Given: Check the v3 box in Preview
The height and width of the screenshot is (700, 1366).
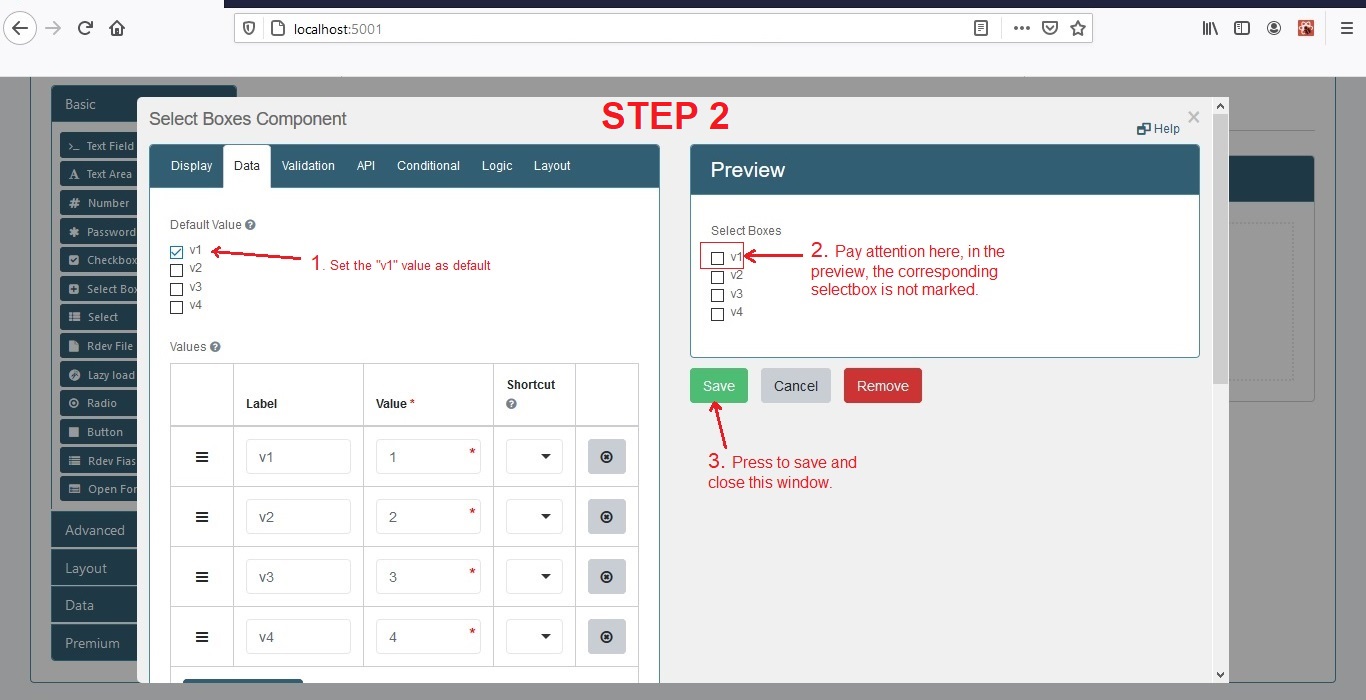Looking at the screenshot, I should [717, 295].
